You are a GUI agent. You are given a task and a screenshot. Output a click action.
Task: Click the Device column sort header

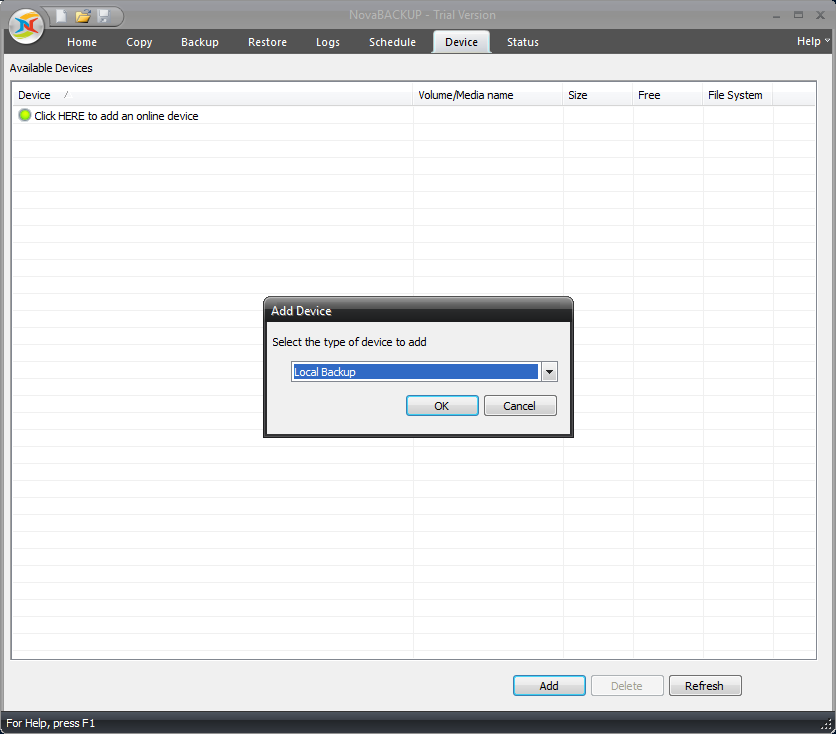tap(33, 94)
